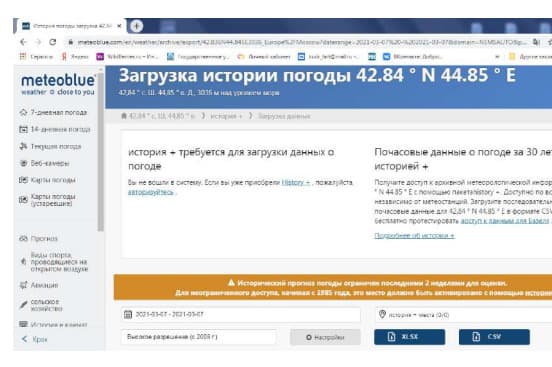This screenshot has width=552, height=367.
Task: Open the Другие закладки folder
Action: tap(530, 56)
